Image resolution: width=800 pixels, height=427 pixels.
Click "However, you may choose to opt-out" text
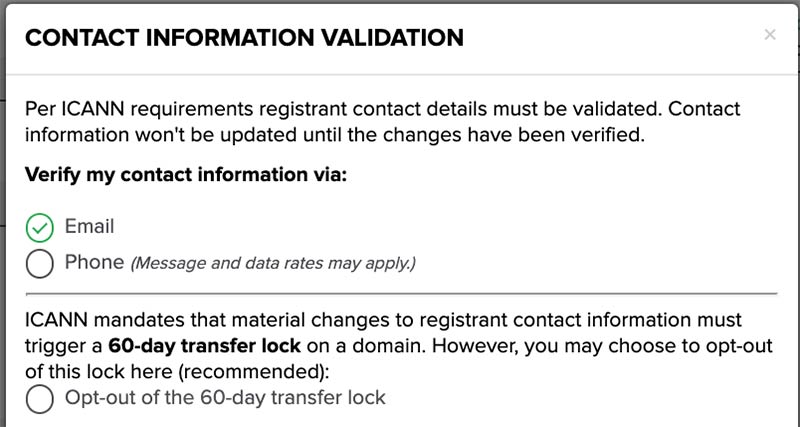click(603, 346)
